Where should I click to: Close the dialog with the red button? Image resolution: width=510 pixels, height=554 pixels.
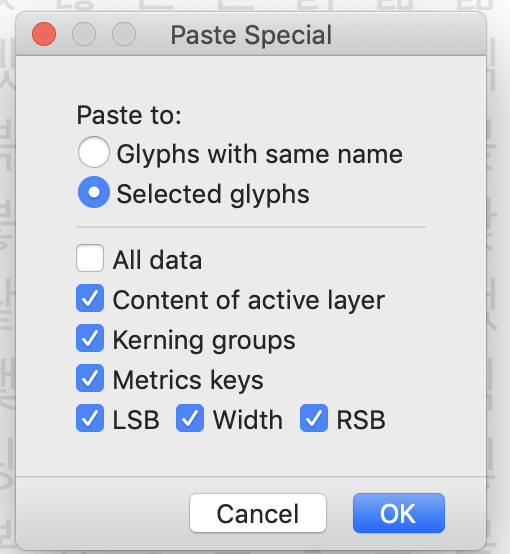tap(44, 34)
